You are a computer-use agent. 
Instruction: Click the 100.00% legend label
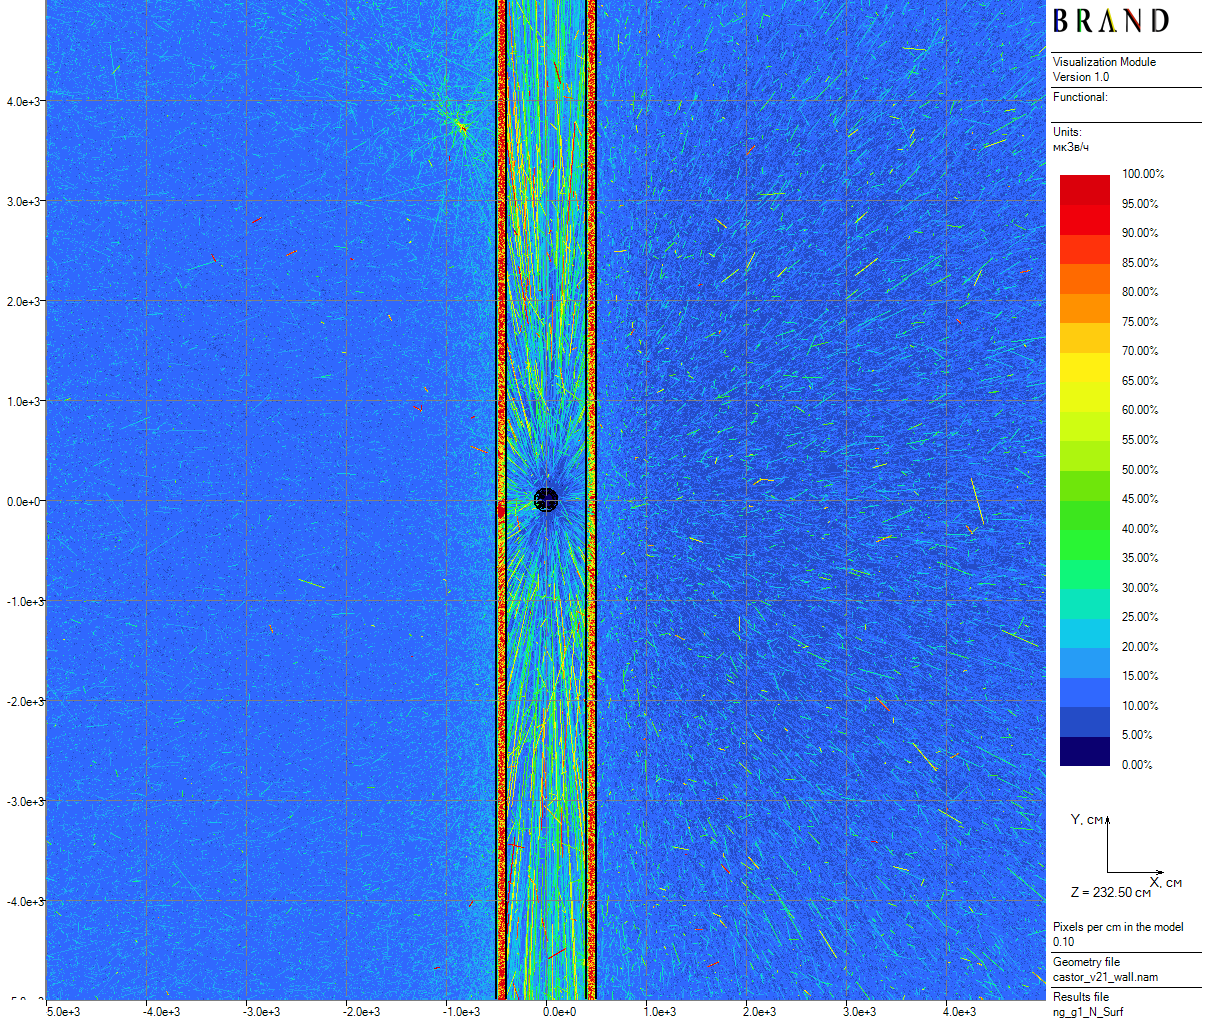point(1142,174)
